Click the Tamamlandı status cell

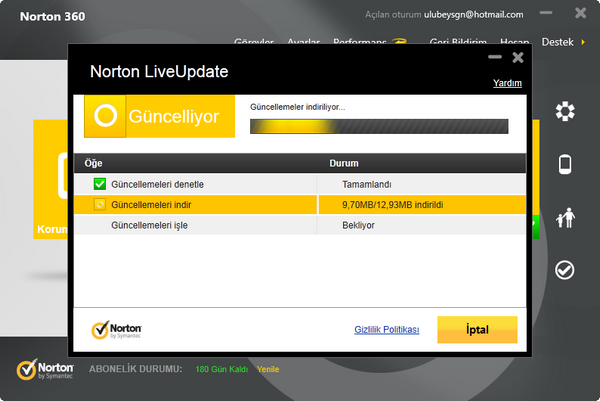coord(367,184)
